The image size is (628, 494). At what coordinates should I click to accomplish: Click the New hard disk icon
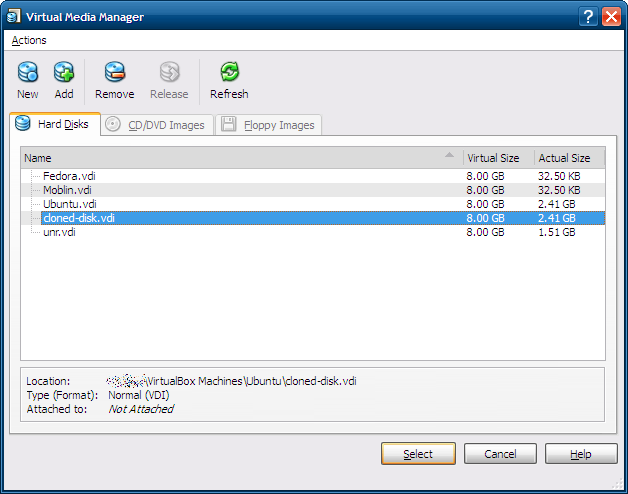tap(28, 73)
